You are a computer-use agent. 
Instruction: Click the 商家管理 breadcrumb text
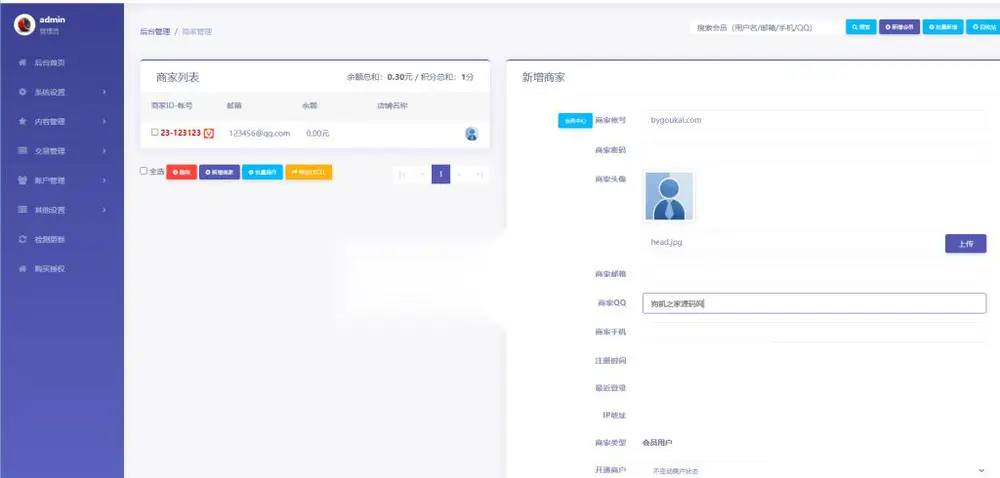pos(197,31)
